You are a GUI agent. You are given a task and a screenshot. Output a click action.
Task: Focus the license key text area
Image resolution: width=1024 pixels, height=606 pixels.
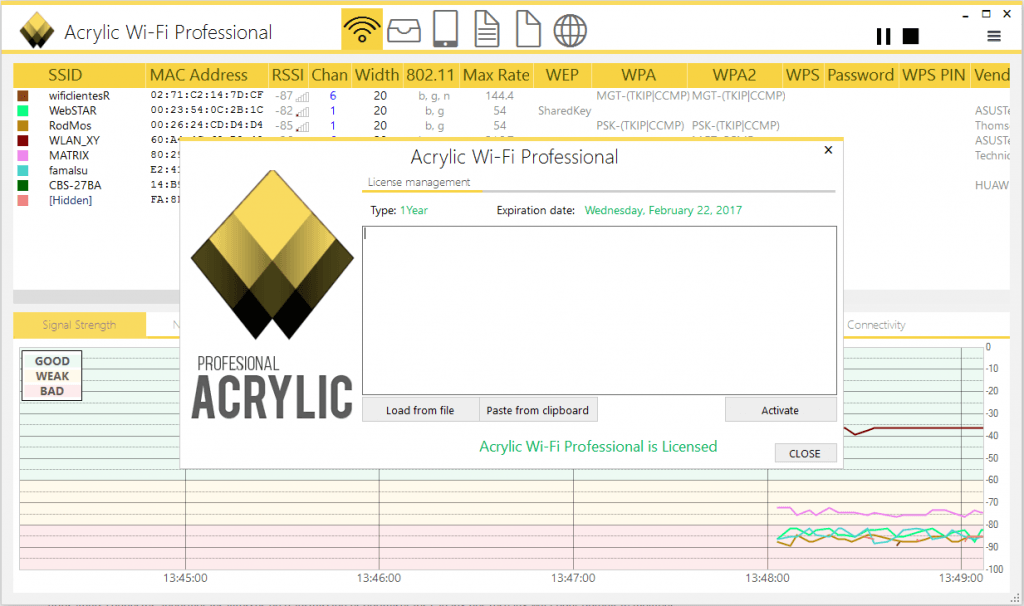coord(599,310)
